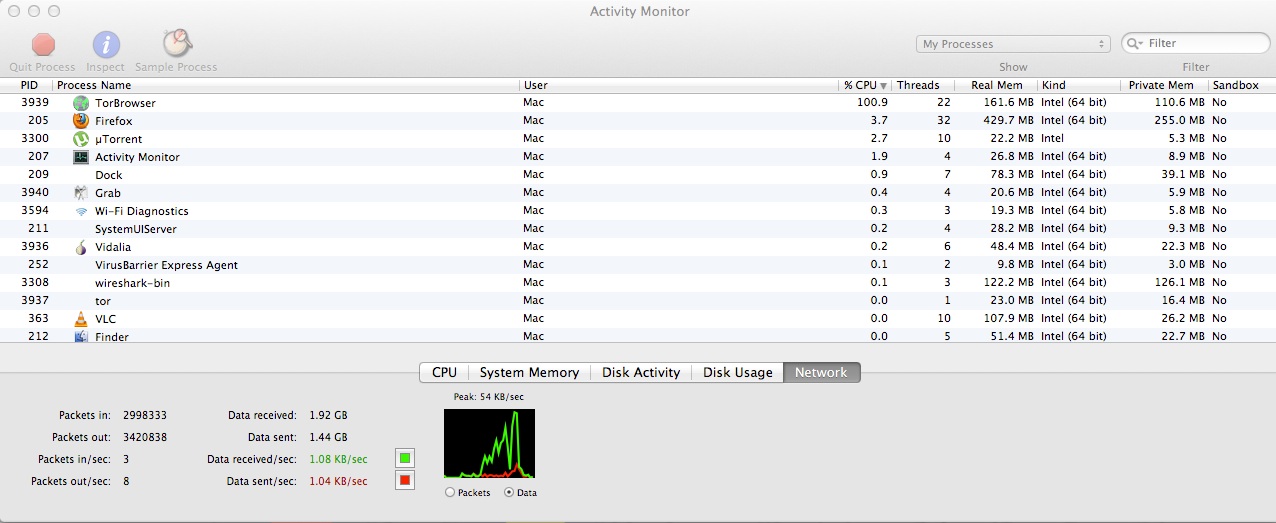Click Data received value 1.92 GB
Image resolution: width=1276 pixels, height=523 pixels.
click(x=327, y=415)
